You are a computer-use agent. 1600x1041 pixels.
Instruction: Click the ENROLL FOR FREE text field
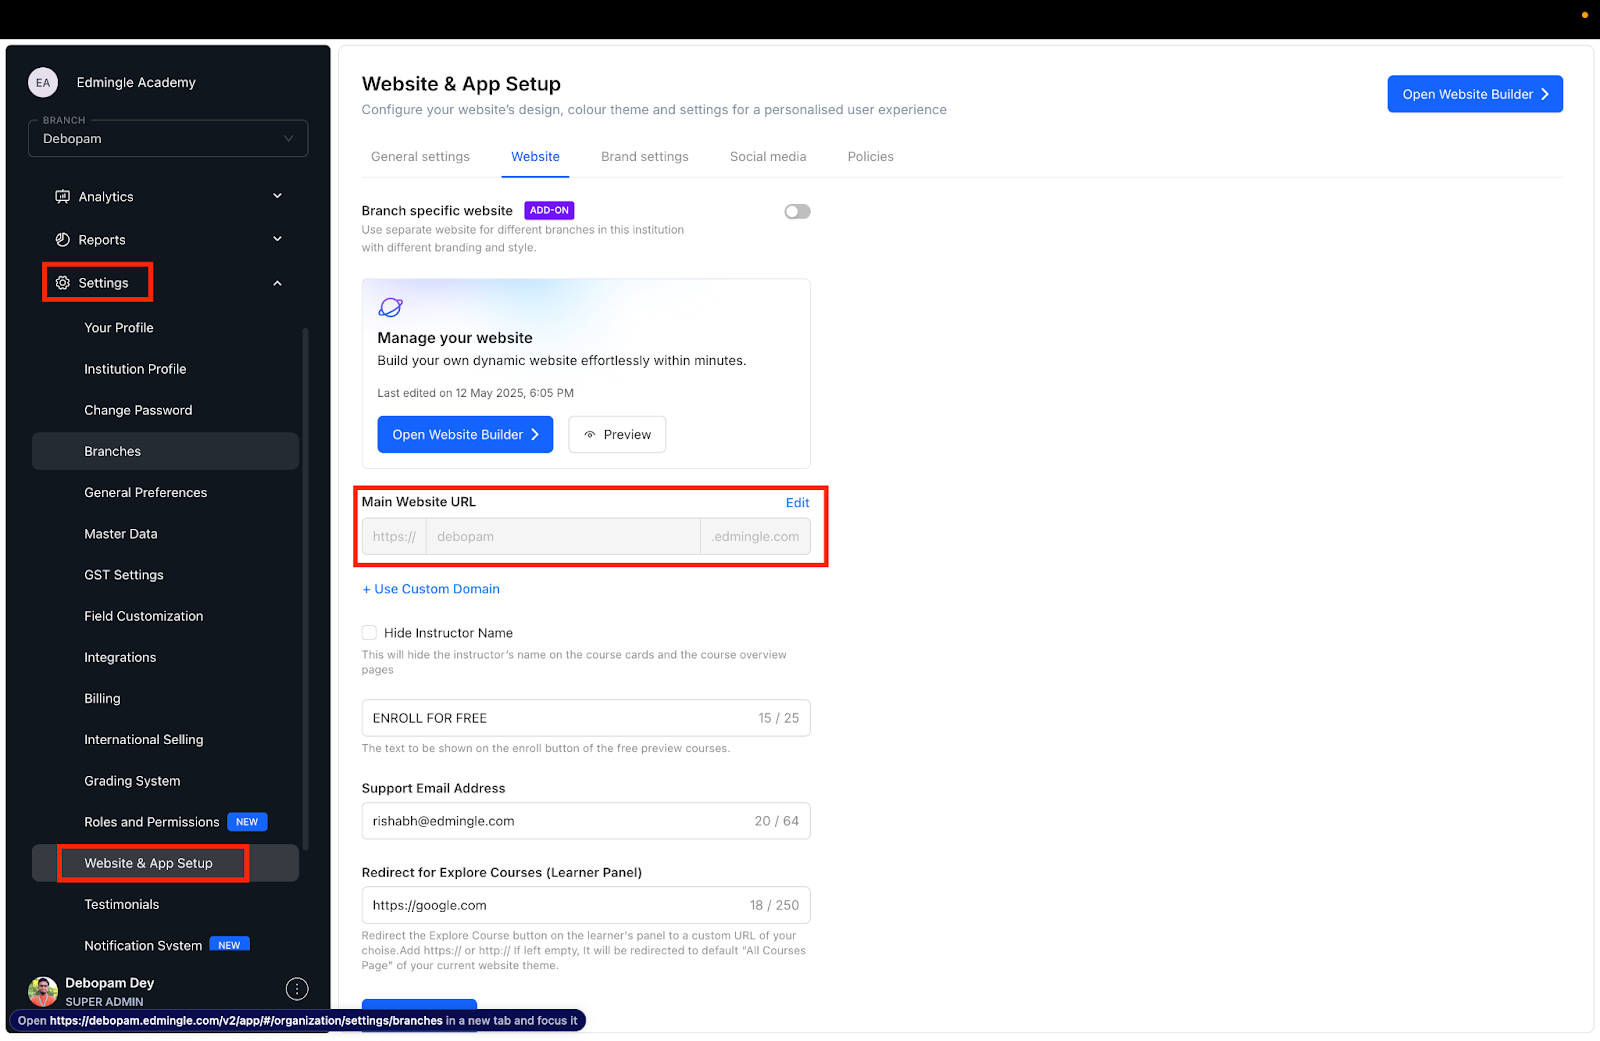[586, 718]
